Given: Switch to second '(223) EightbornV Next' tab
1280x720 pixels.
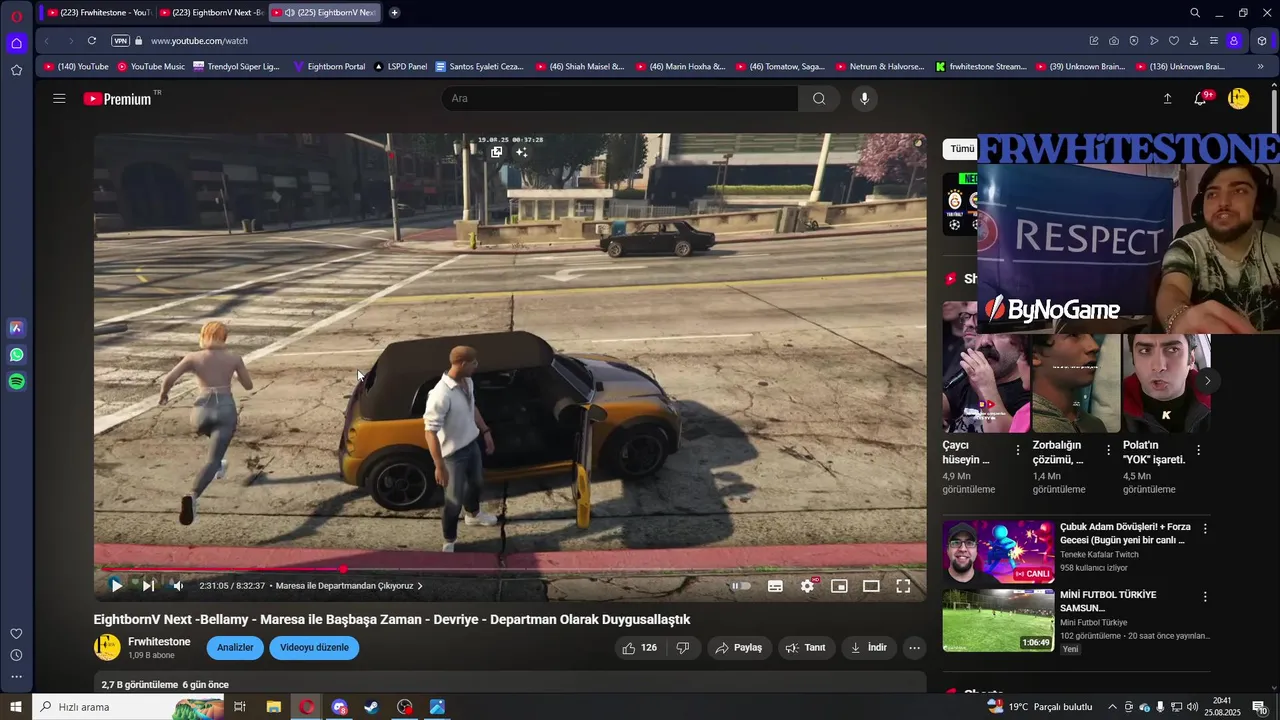Looking at the screenshot, I should point(210,13).
